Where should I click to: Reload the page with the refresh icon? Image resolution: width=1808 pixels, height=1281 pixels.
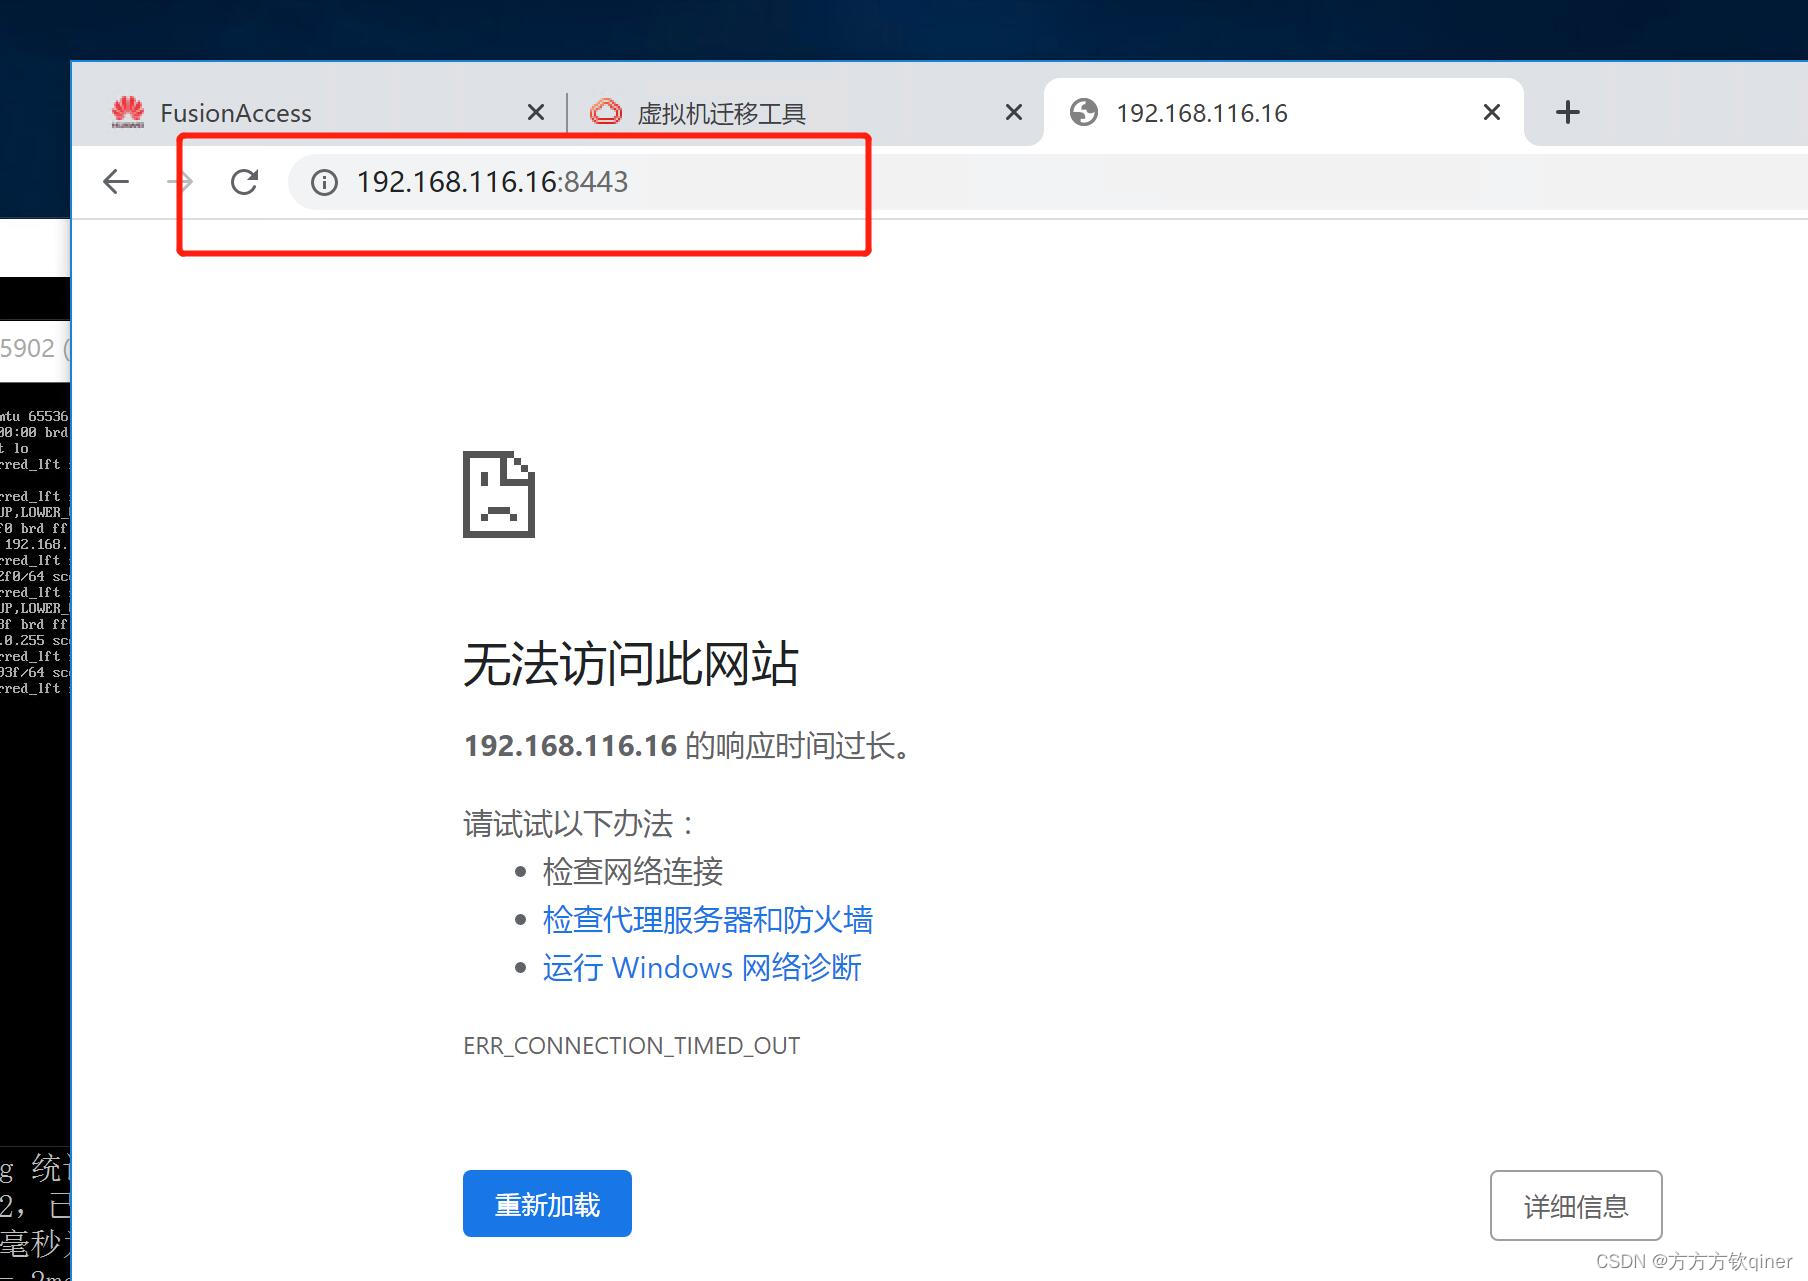244,182
